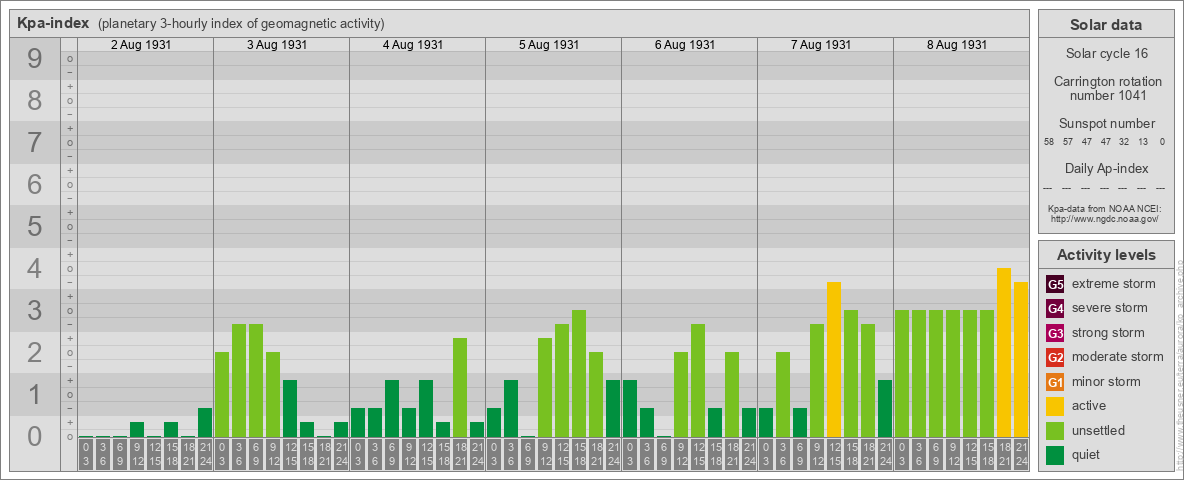This screenshot has width=1184, height=480.
Task: Select the 3 Aug 1931 date header
Action: click(x=277, y=45)
